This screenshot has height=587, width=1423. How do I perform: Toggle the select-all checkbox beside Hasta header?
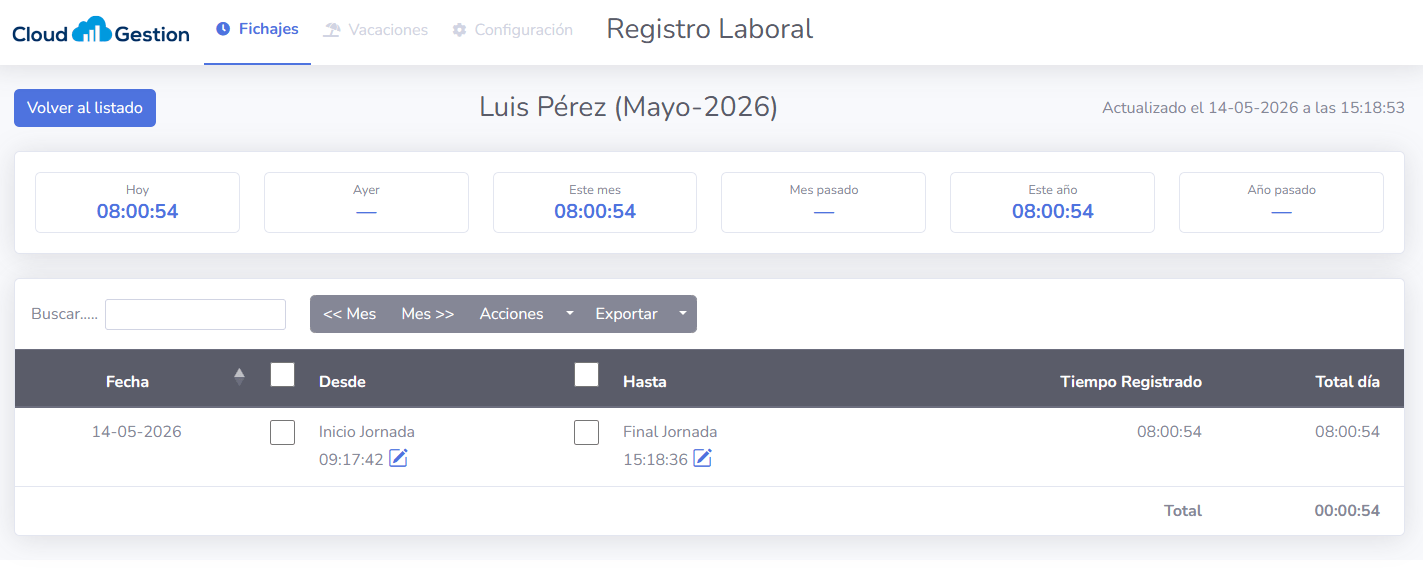pos(586,374)
